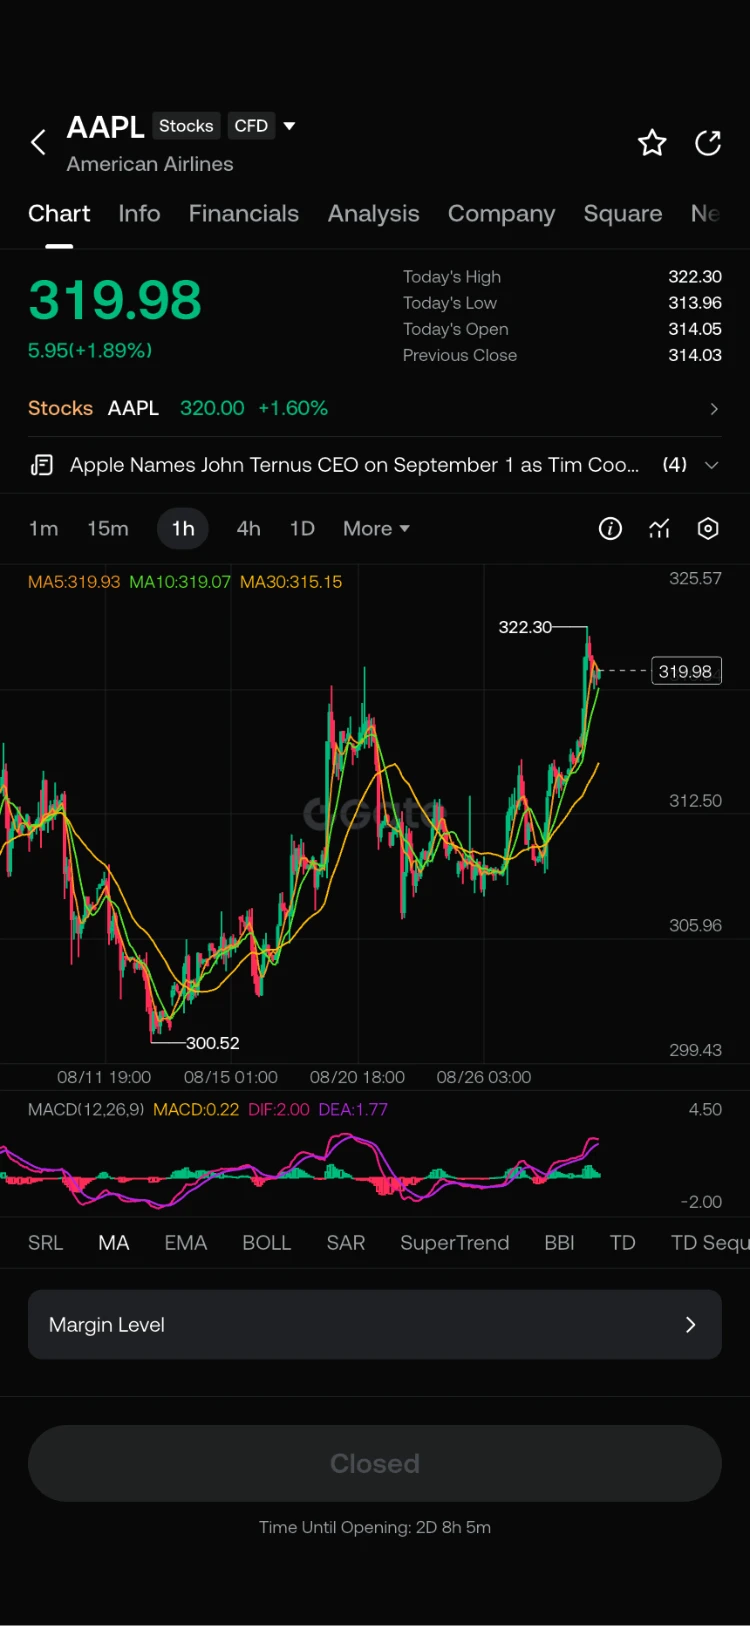
Task: Select the CFD tag
Action: 251,126
